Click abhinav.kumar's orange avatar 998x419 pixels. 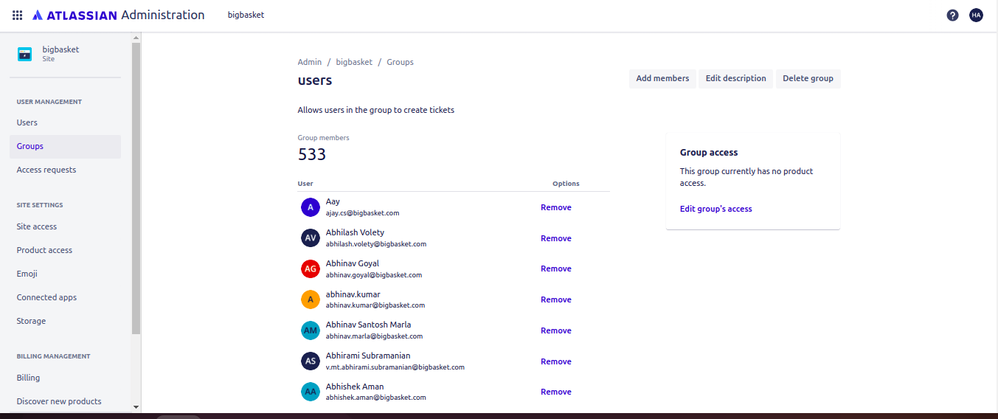click(310, 299)
